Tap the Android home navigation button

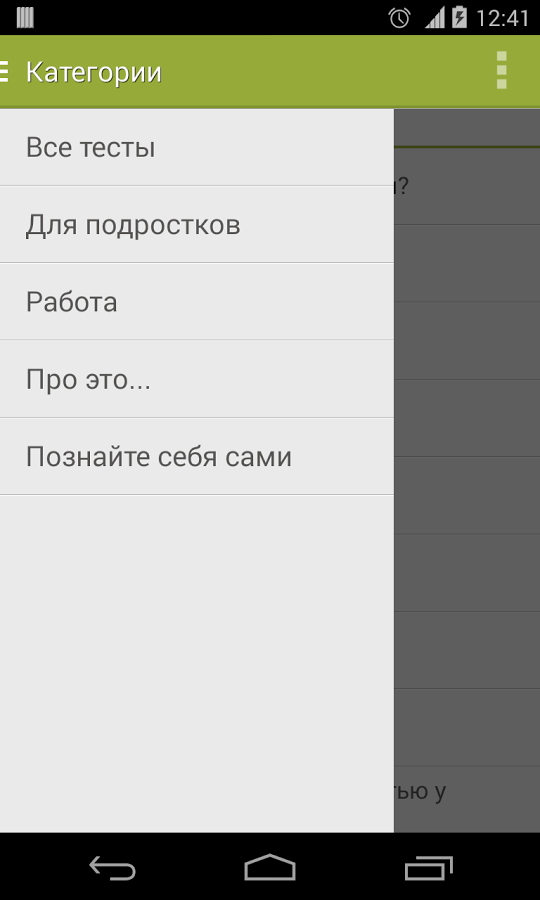pyautogui.click(x=270, y=867)
